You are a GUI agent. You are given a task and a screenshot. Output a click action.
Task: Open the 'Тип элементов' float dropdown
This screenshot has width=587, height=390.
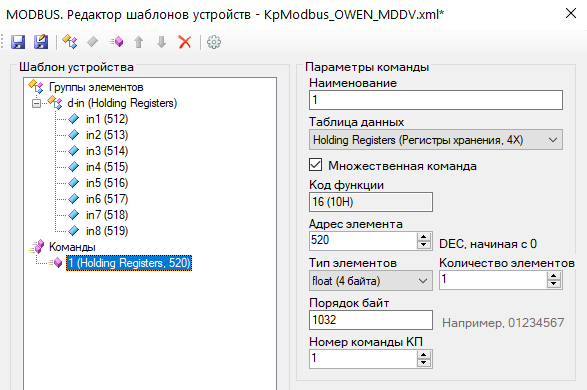[x=371, y=281]
